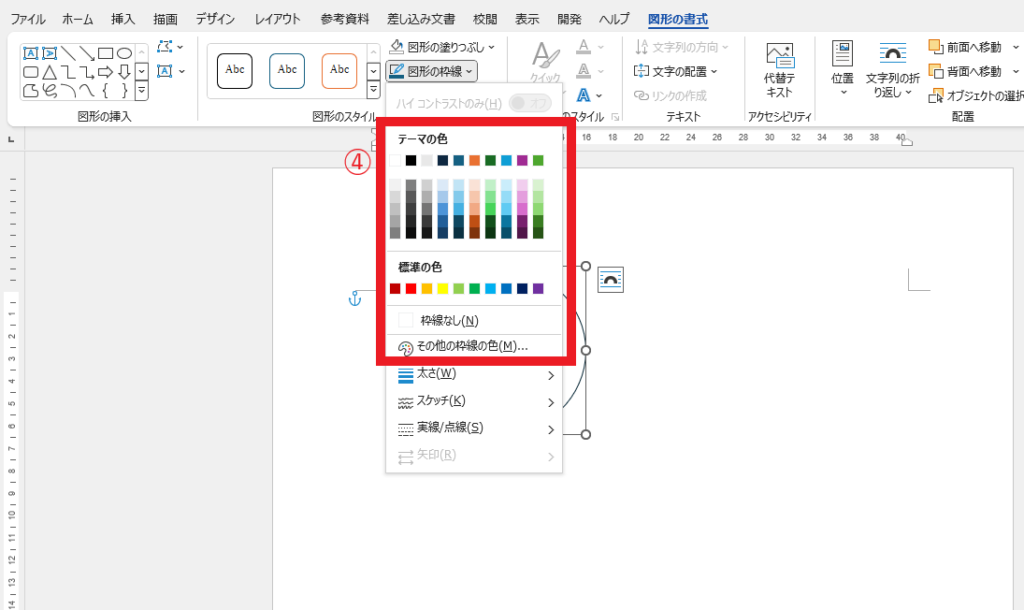Expand the shape styles gallery More arrow

pos(374,89)
